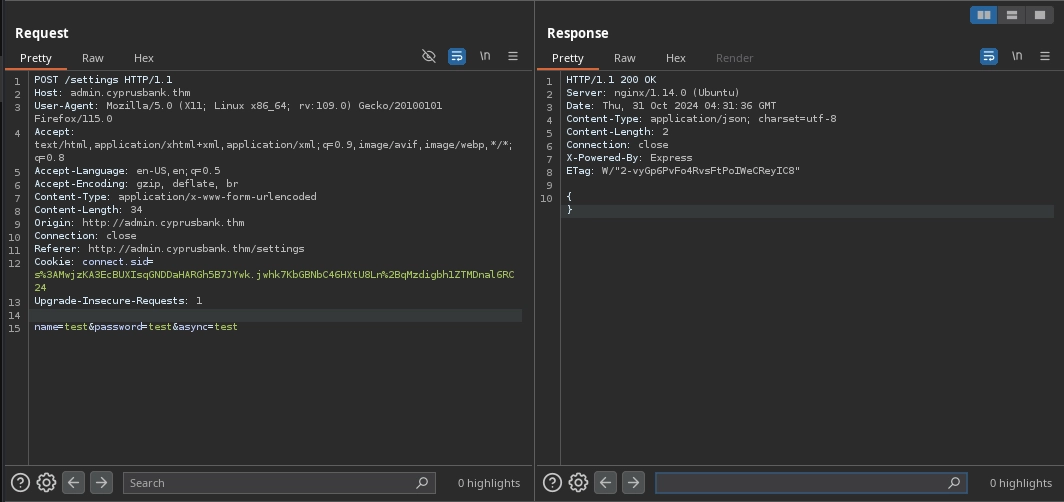Switch Response view to Hex tab

click(676, 58)
